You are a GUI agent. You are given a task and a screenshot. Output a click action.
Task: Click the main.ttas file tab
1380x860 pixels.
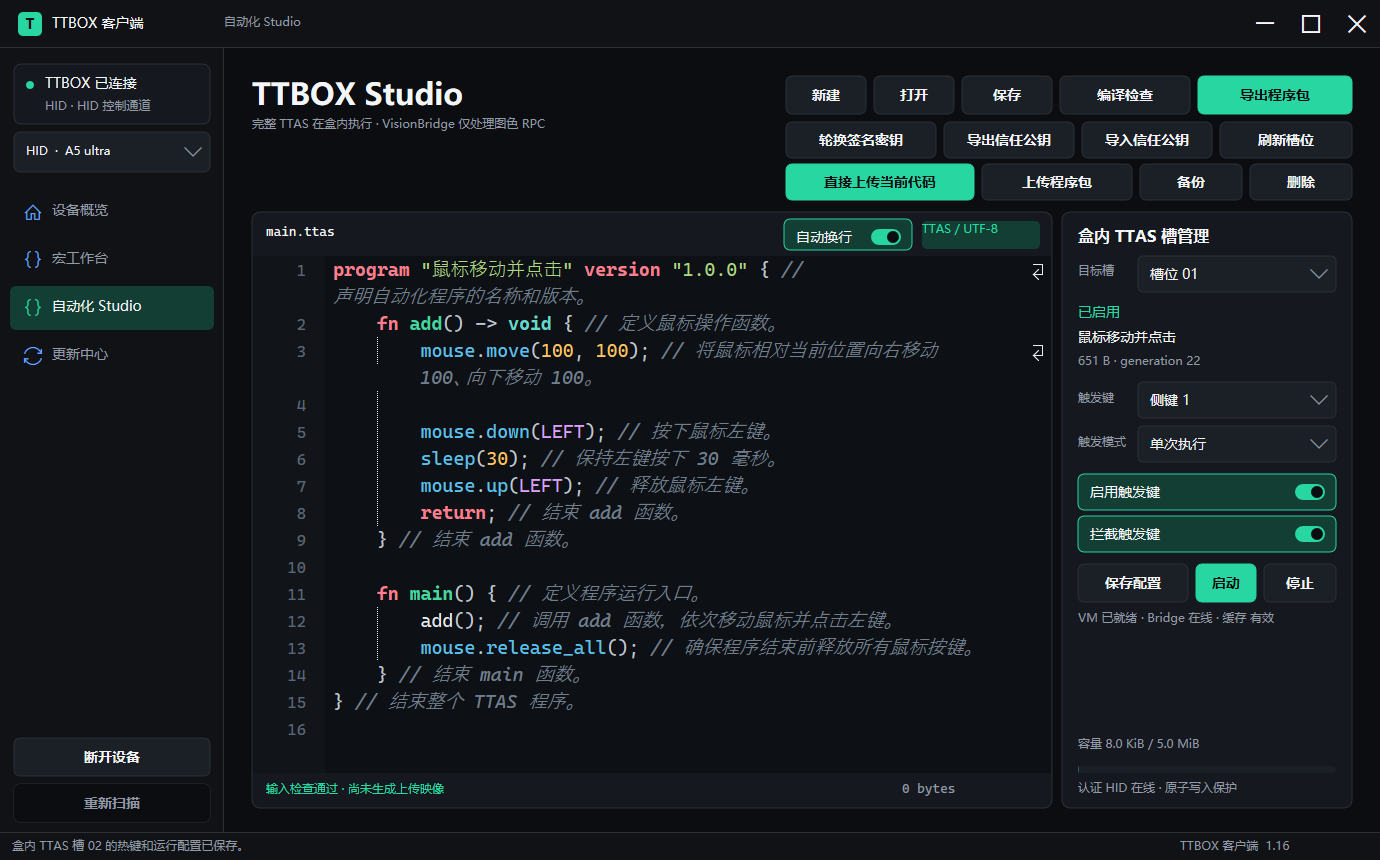[x=300, y=232]
